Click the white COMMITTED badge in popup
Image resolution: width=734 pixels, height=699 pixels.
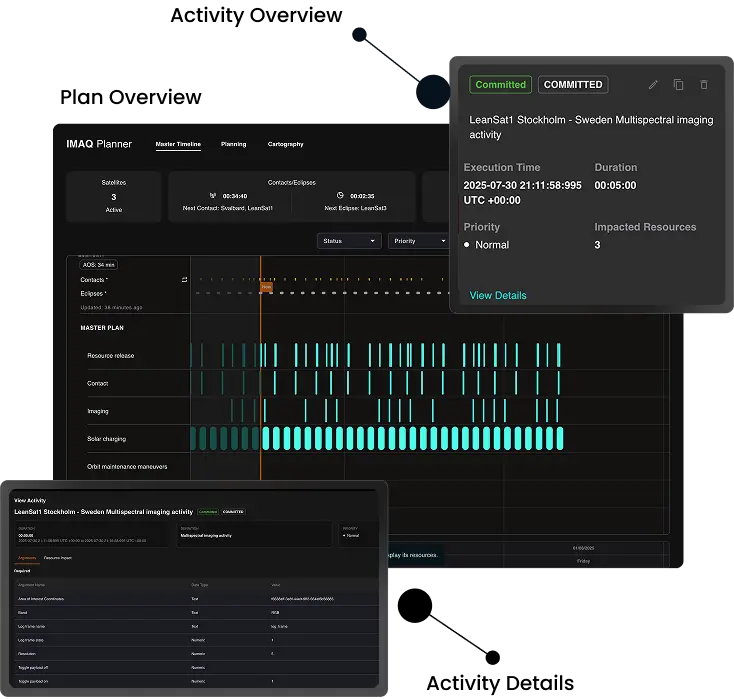573,85
